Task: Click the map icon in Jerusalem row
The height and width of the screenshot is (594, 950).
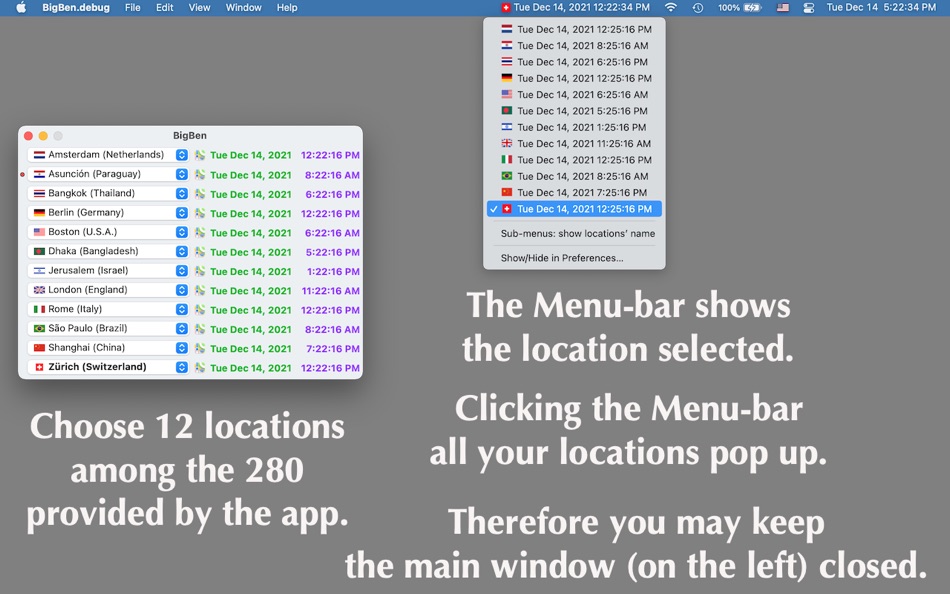Action: pyautogui.click(x=200, y=271)
